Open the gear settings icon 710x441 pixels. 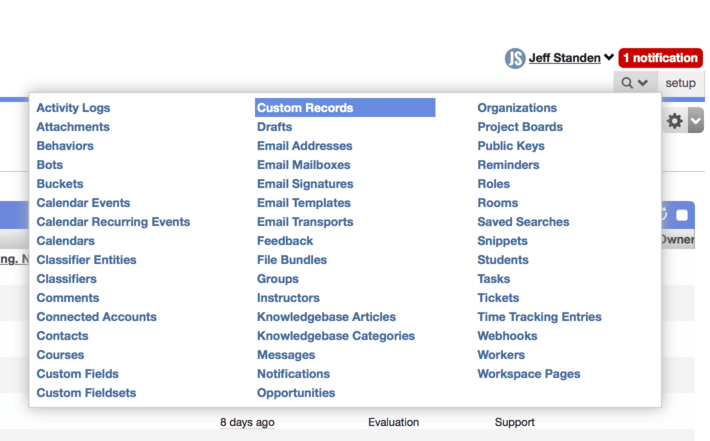(675, 121)
